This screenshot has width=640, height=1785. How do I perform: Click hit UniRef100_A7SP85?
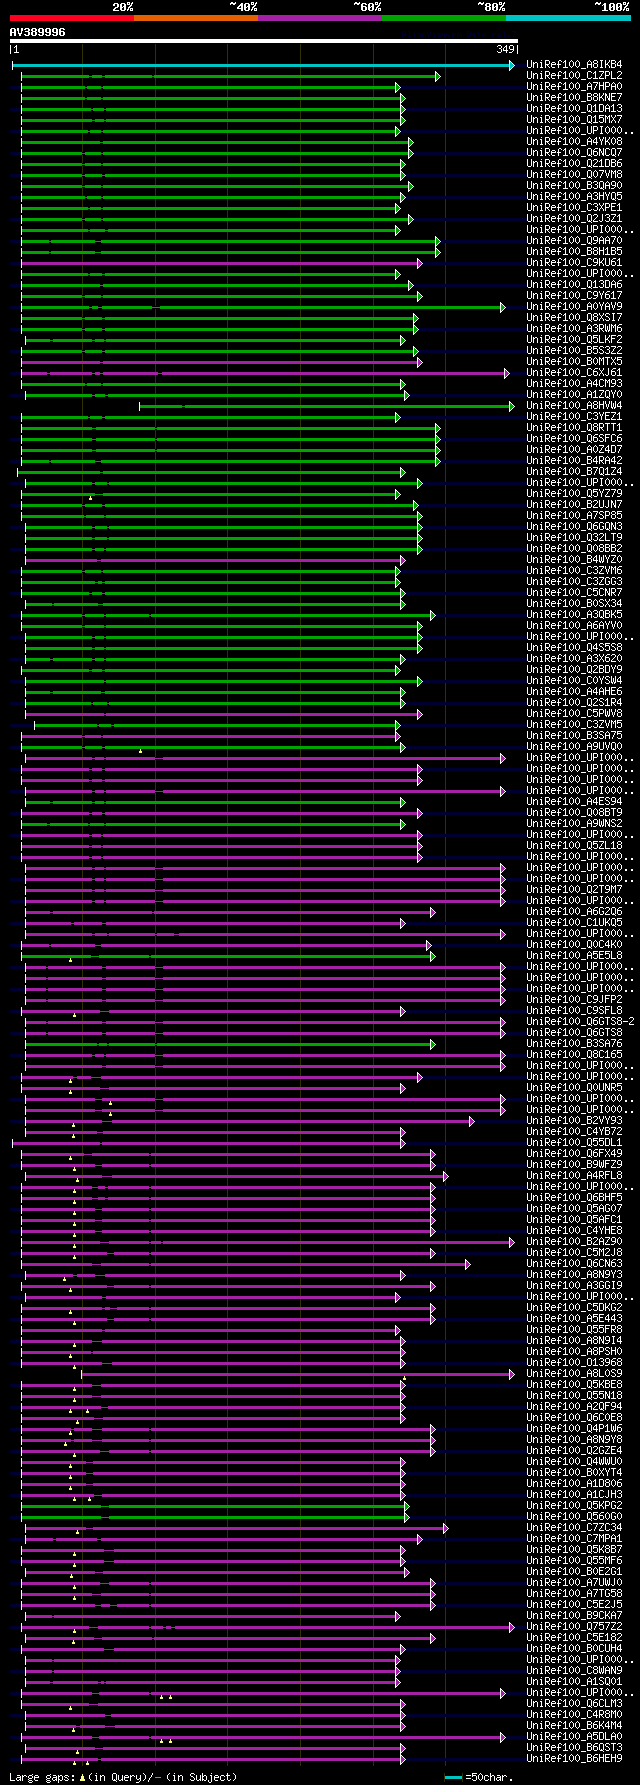pos(575,516)
